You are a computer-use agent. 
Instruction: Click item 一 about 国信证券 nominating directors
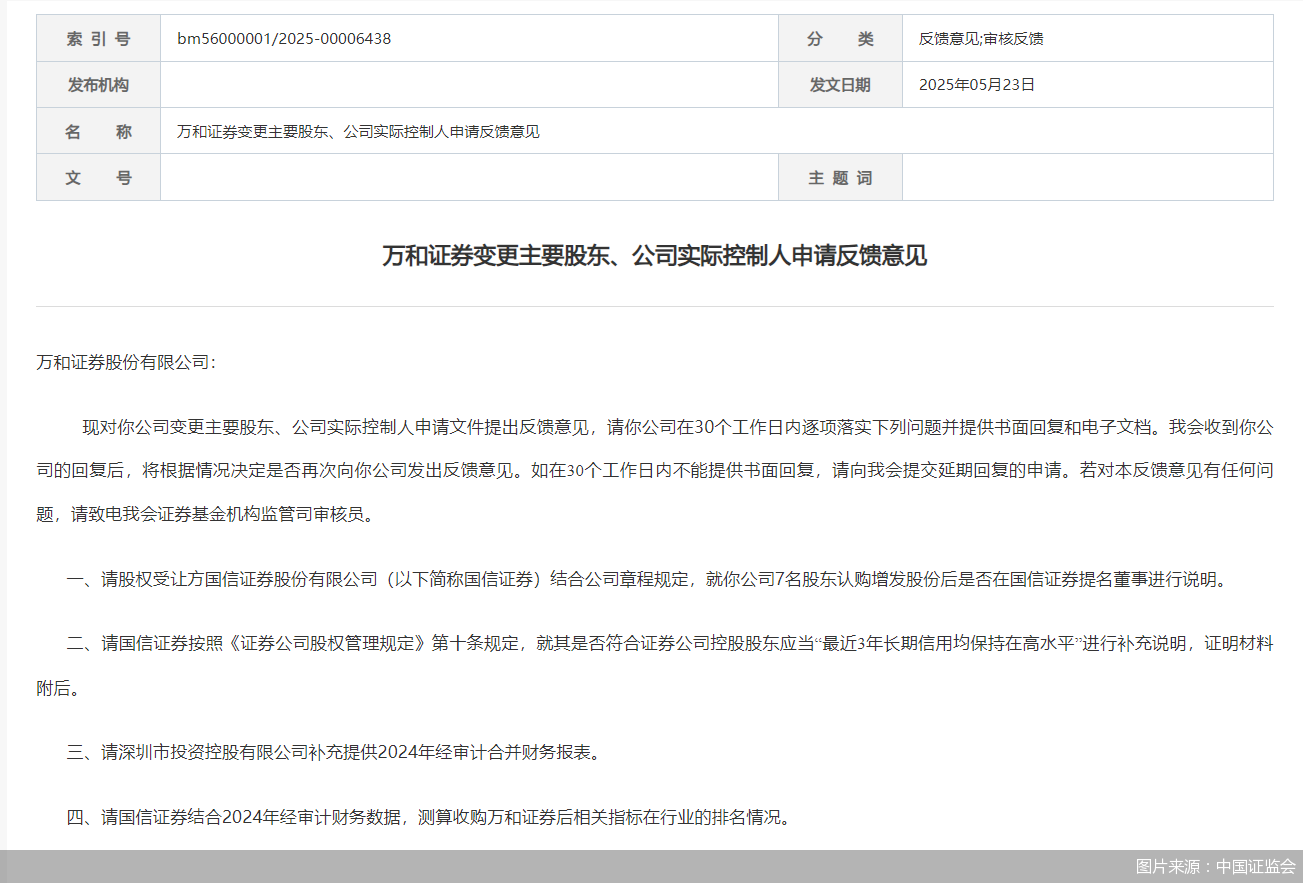click(x=646, y=579)
